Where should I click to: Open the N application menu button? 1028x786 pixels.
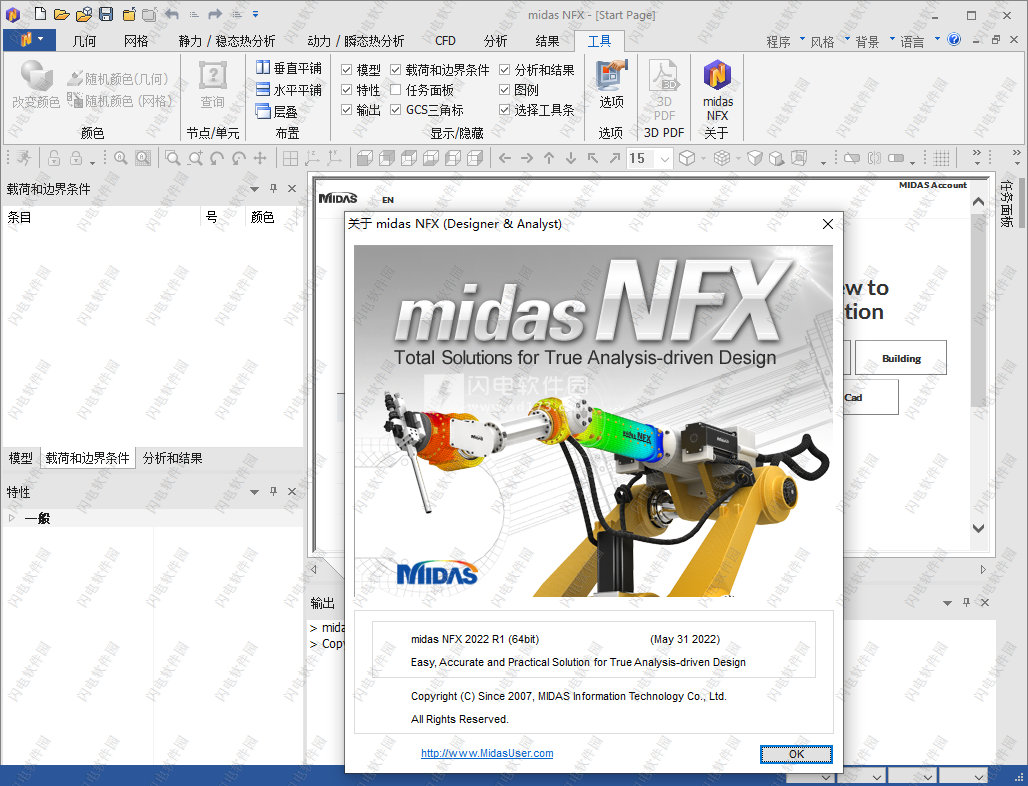[30, 39]
